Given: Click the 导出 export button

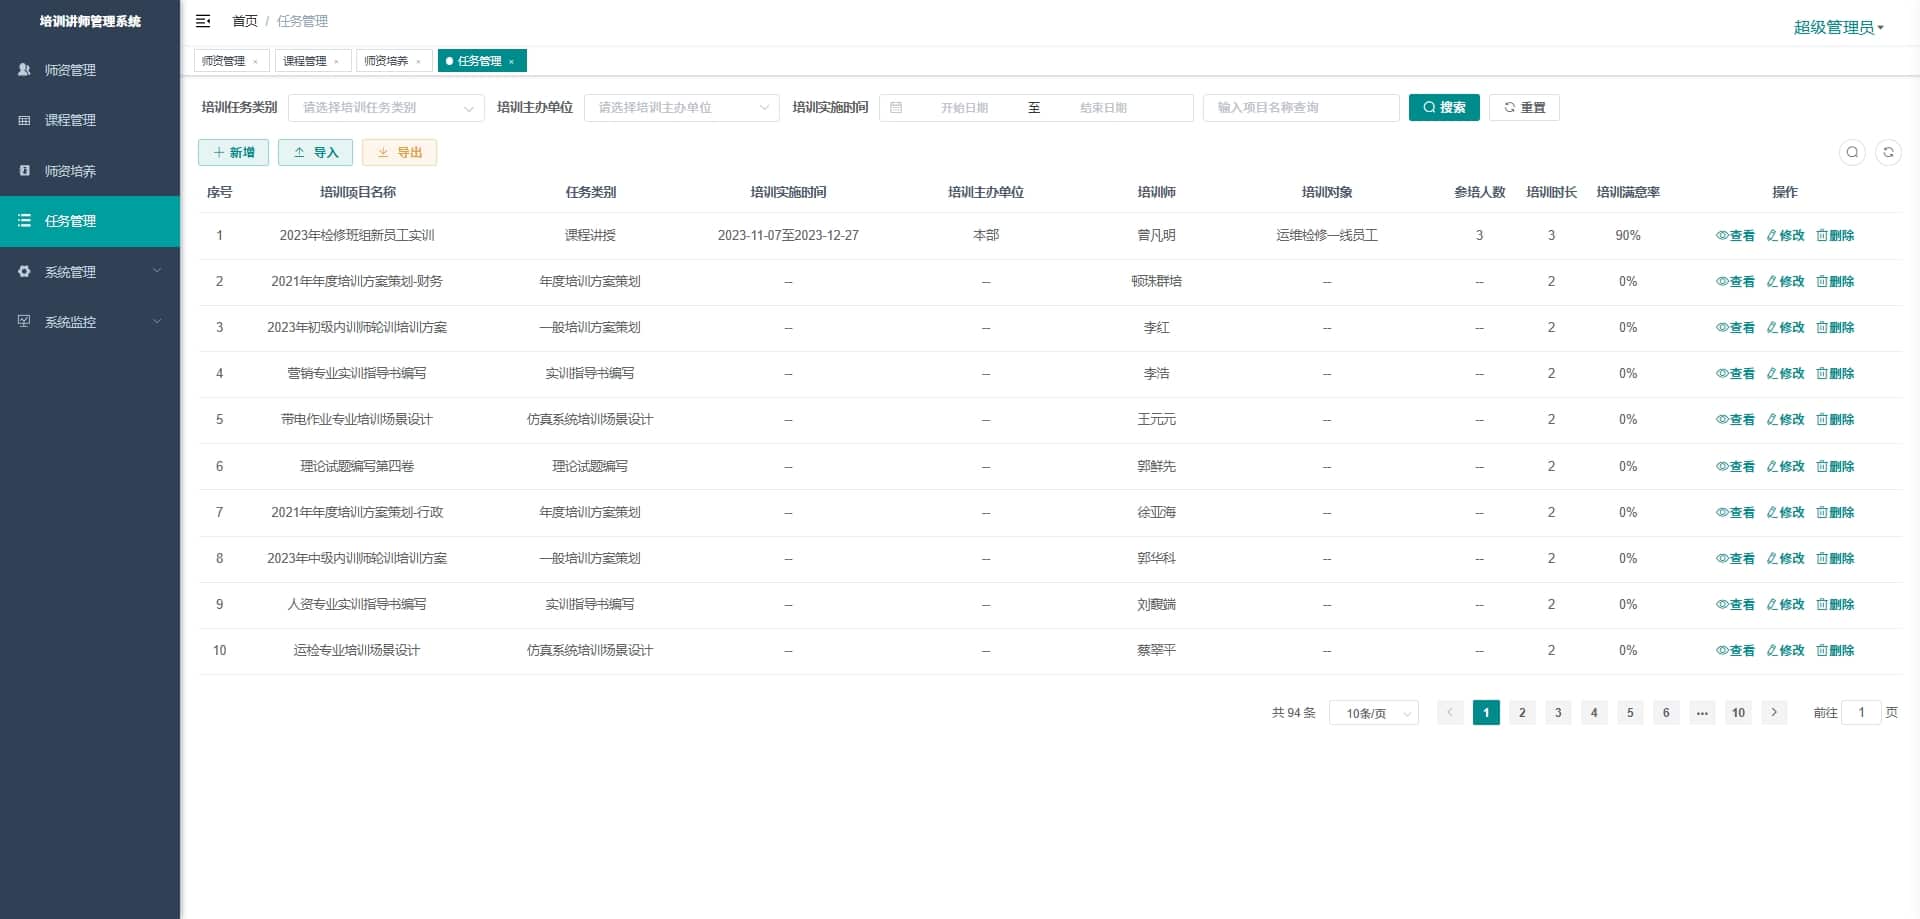Looking at the screenshot, I should pyautogui.click(x=399, y=153).
